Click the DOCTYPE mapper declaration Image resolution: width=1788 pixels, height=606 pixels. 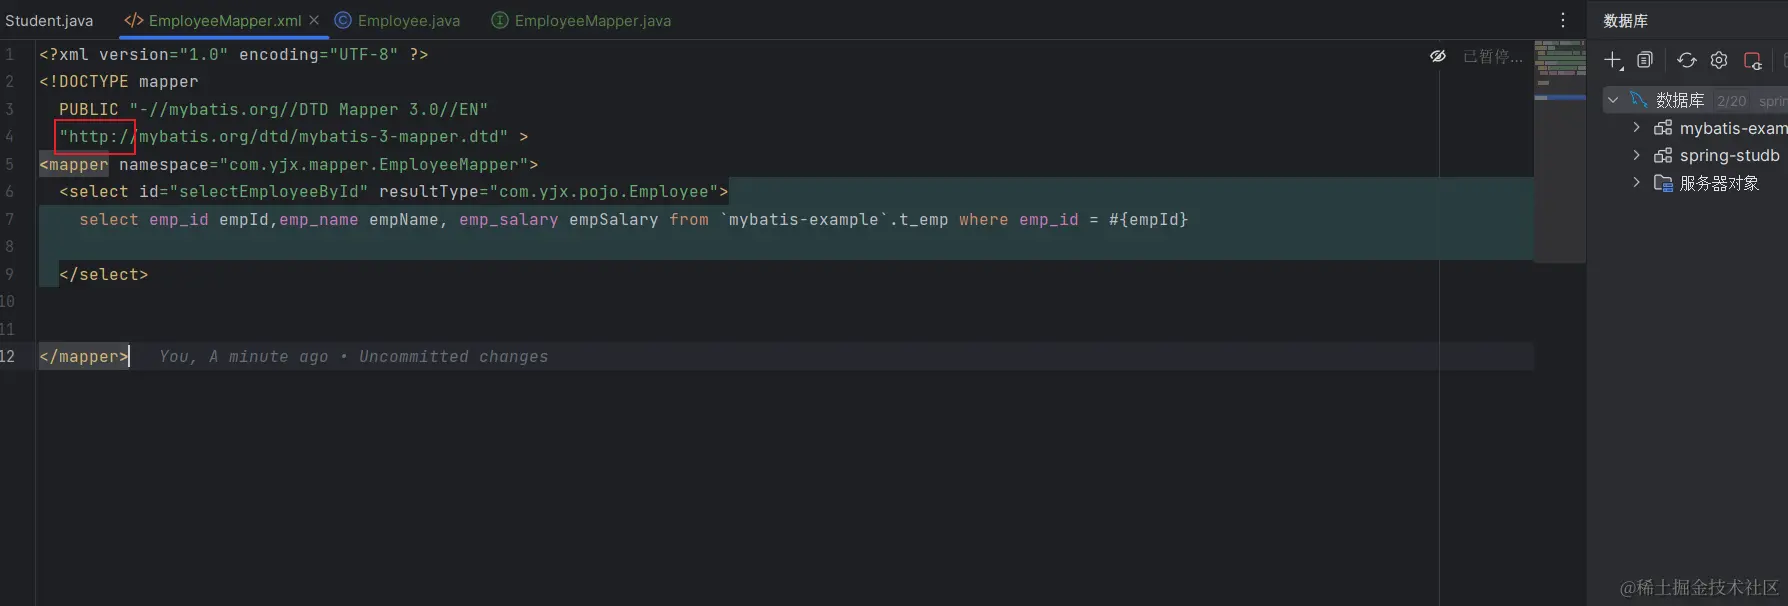[x=119, y=81]
